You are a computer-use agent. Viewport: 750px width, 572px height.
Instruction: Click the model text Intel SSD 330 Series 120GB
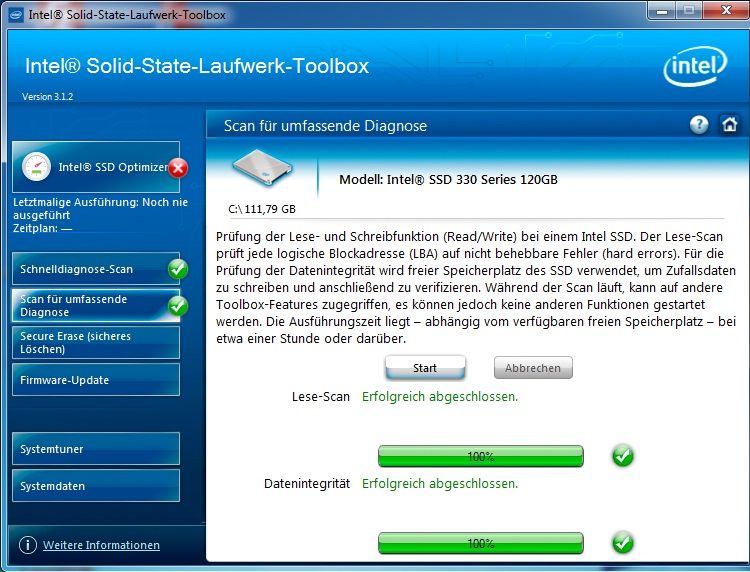pyautogui.click(x=448, y=179)
